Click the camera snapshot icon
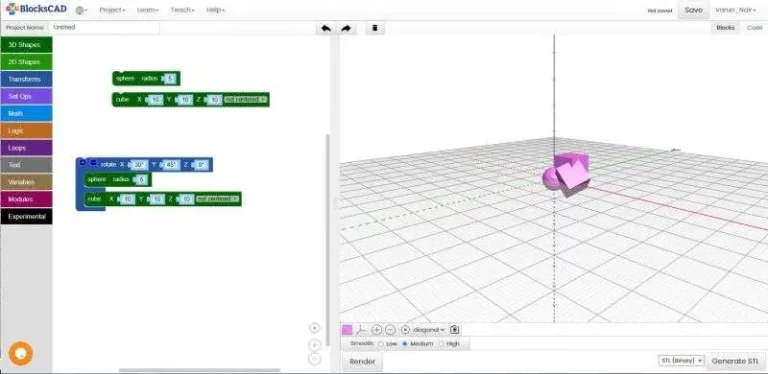Image resolution: width=768 pixels, height=374 pixels. click(454, 330)
